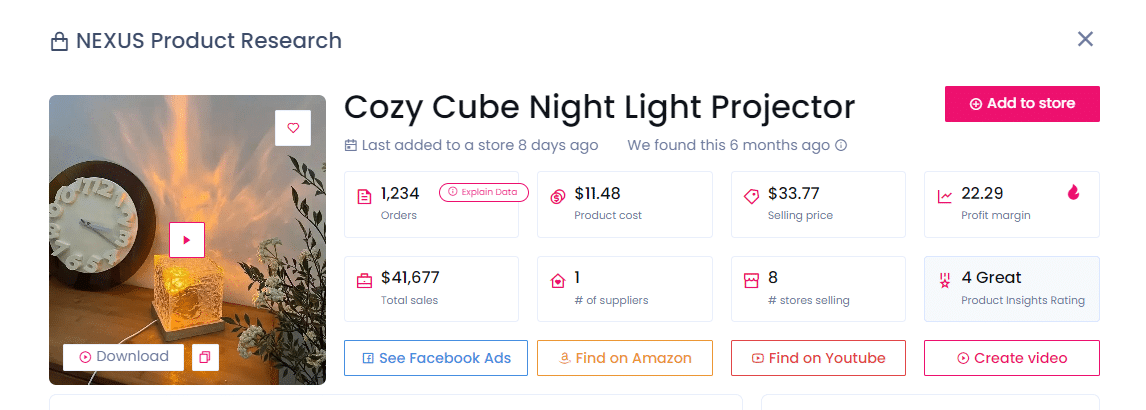Click the copy icon beside Download
This screenshot has width=1146, height=410.
[204, 357]
